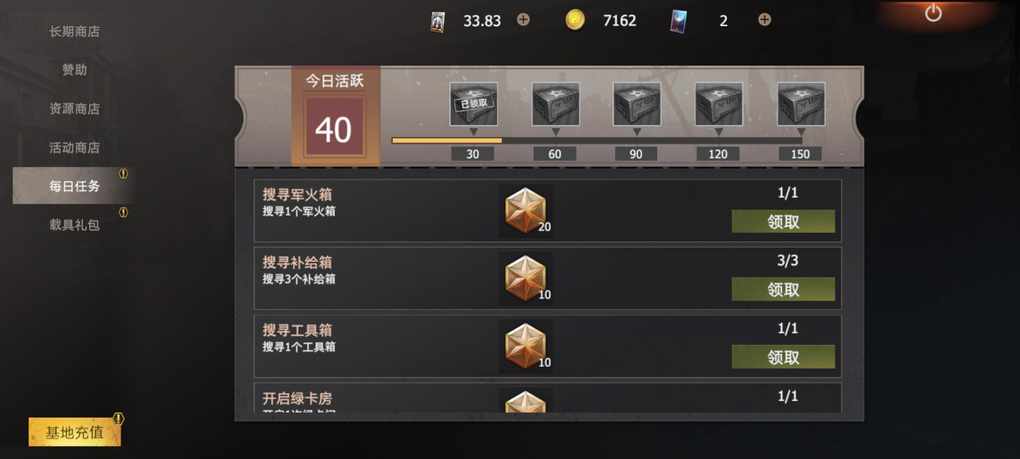Open the reward chest at 90 activity
This screenshot has width=1020, height=459.
coord(637,104)
